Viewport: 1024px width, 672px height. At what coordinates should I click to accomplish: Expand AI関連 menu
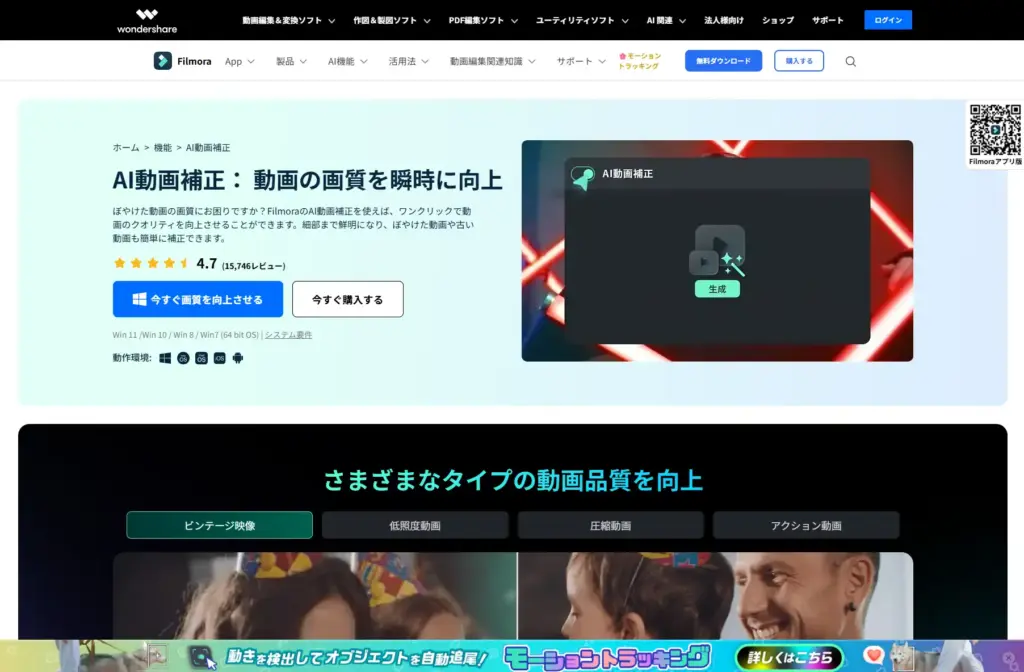click(666, 20)
